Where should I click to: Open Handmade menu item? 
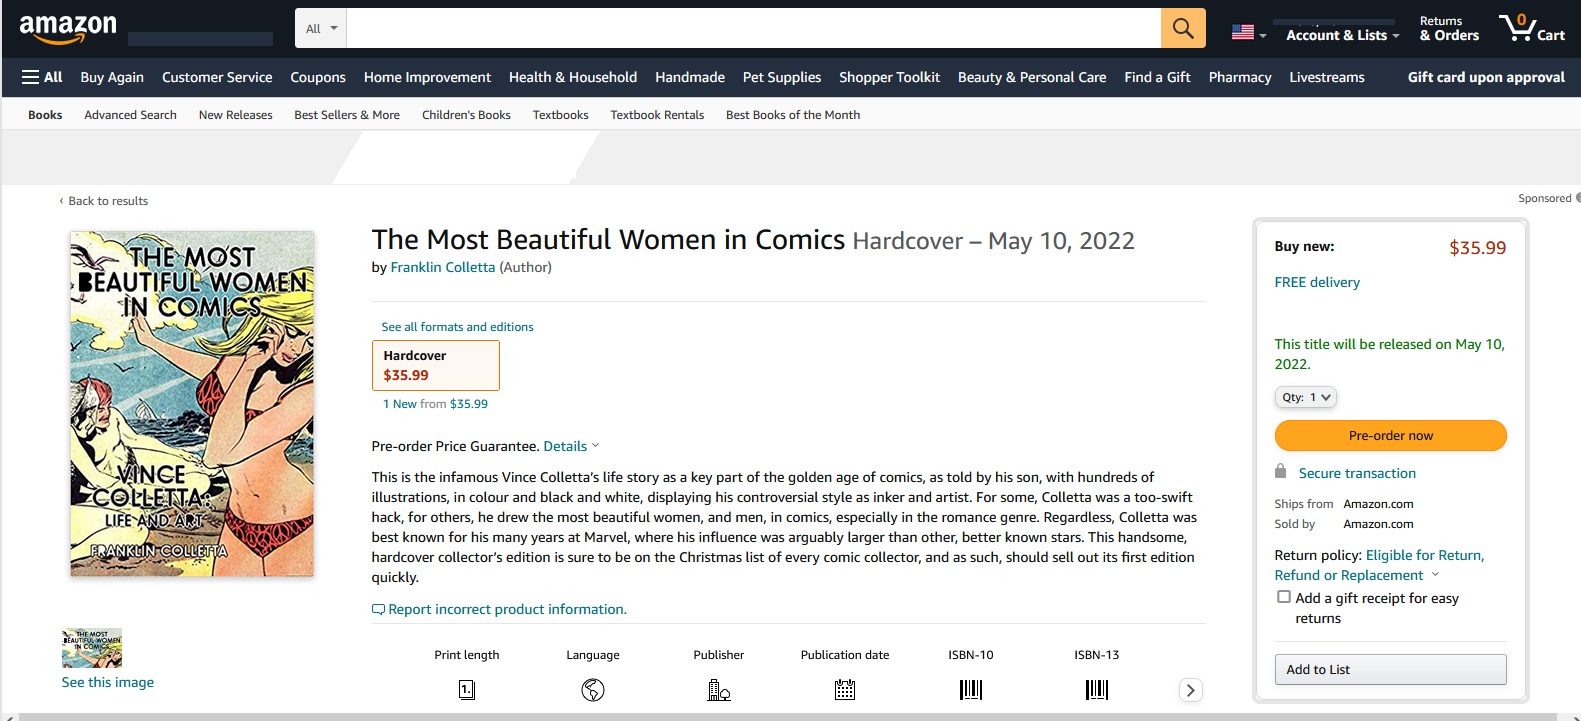click(690, 77)
